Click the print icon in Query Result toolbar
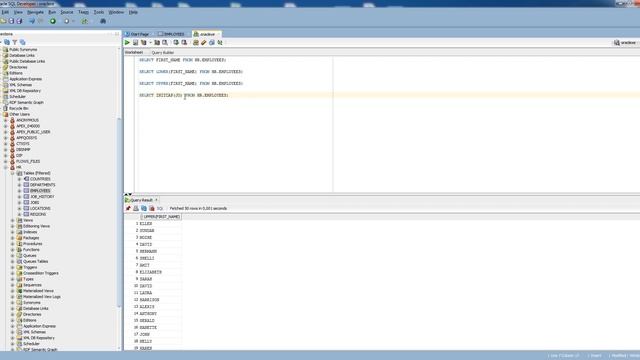This screenshot has height=360, width=640. (x=136, y=208)
